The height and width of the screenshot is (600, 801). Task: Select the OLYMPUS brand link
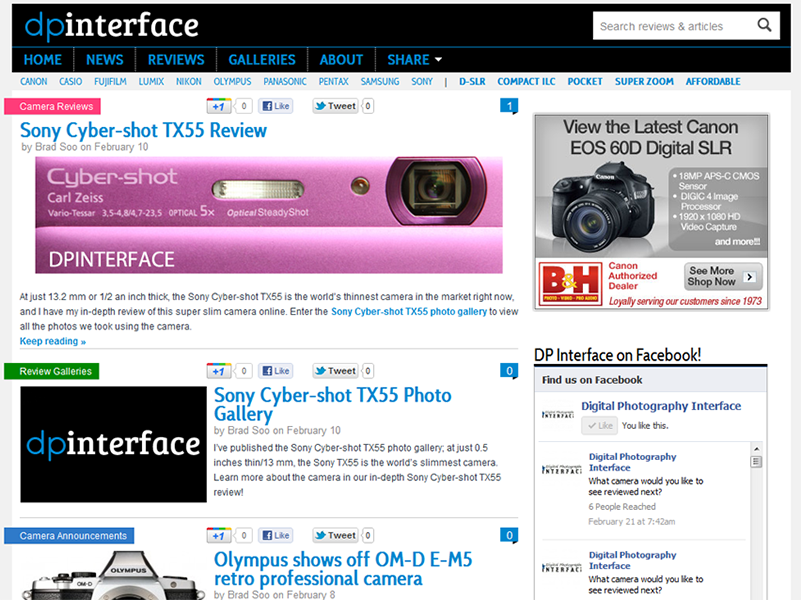pos(232,82)
